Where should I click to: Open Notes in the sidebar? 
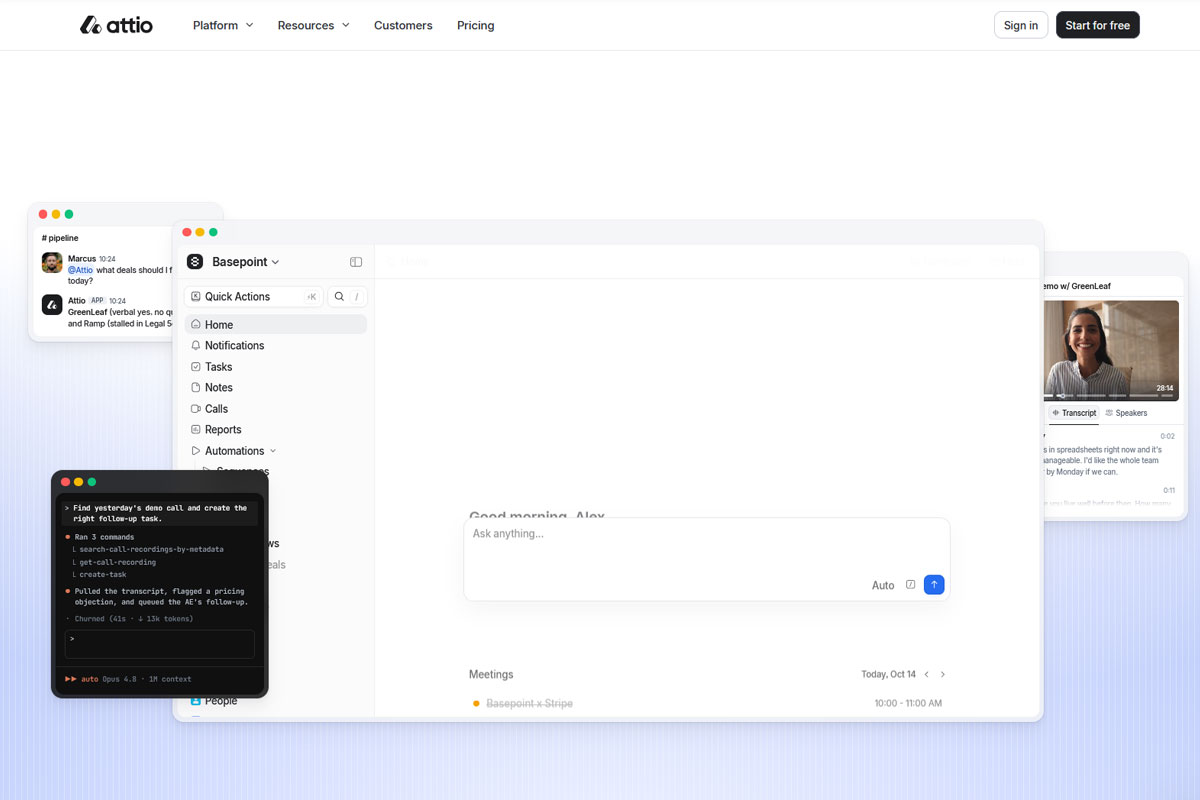pyautogui.click(x=275, y=388)
